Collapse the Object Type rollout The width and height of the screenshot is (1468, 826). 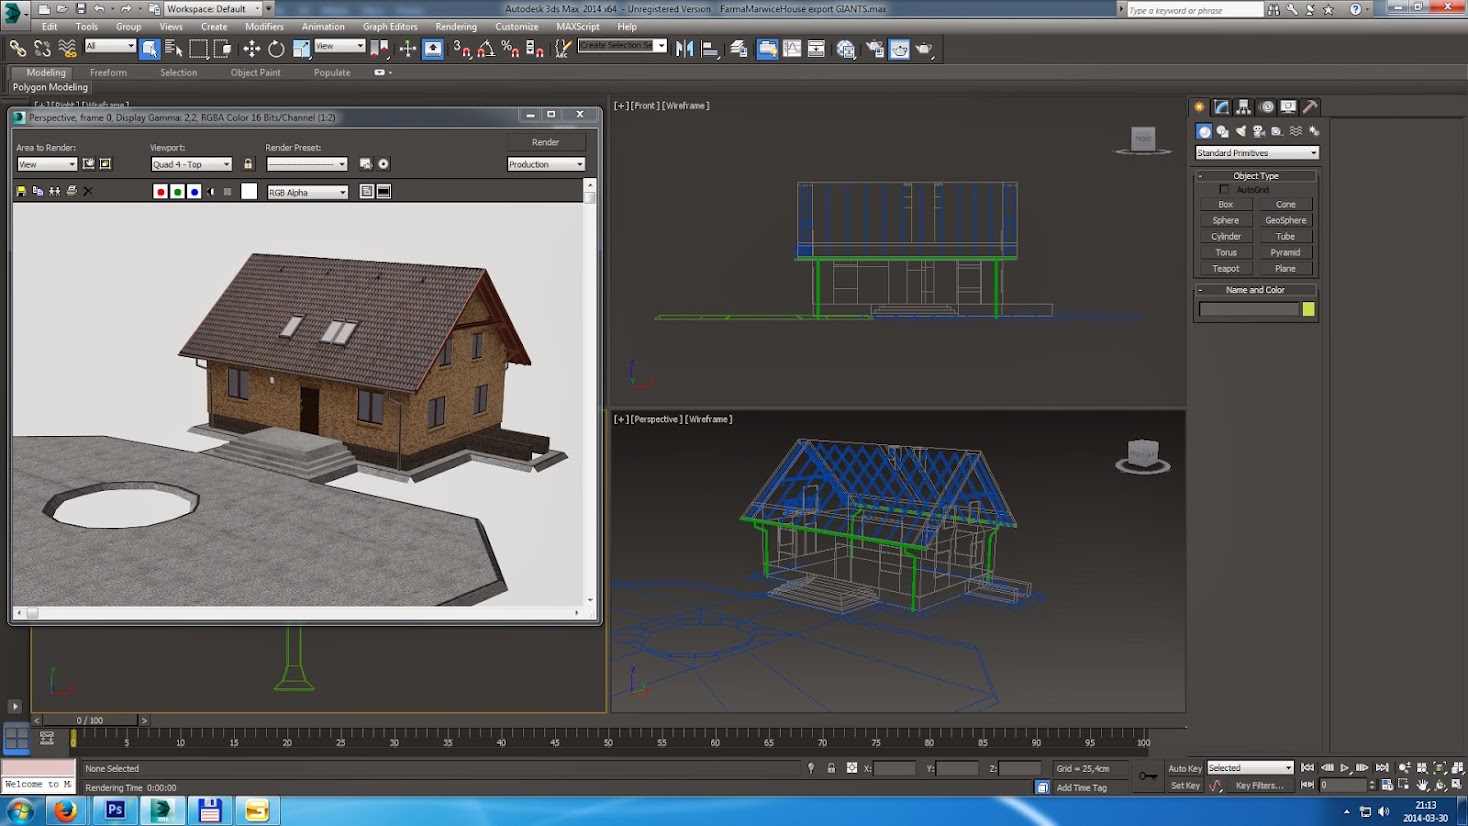coord(1255,176)
